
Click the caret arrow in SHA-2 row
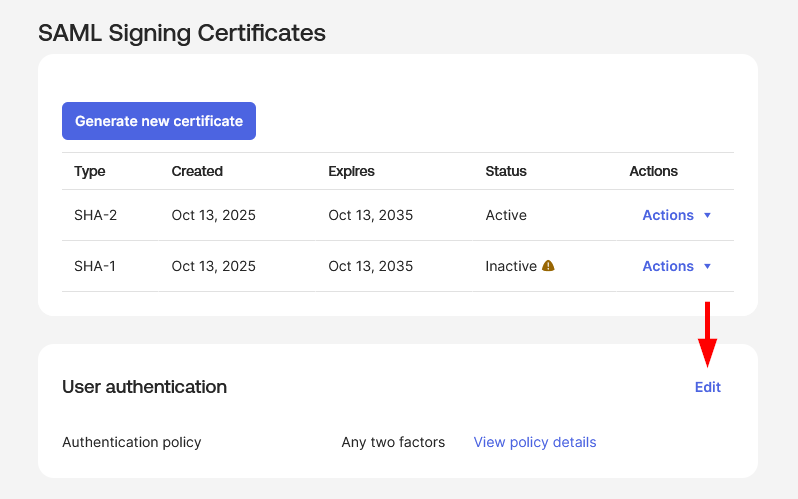click(x=707, y=215)
